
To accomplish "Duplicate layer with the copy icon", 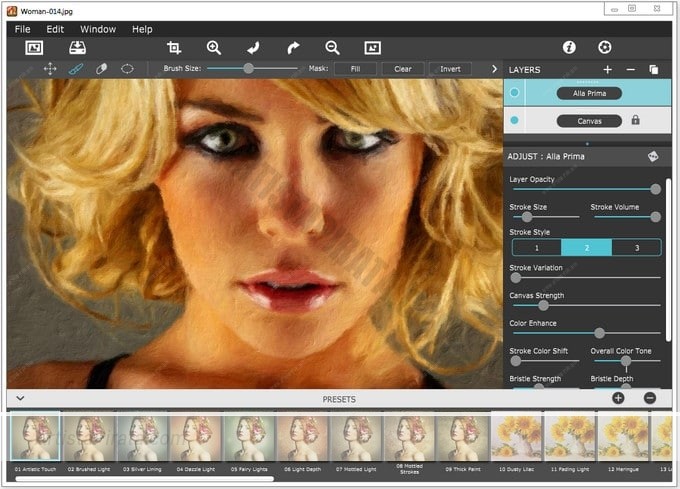I will (x=654, y=69).
